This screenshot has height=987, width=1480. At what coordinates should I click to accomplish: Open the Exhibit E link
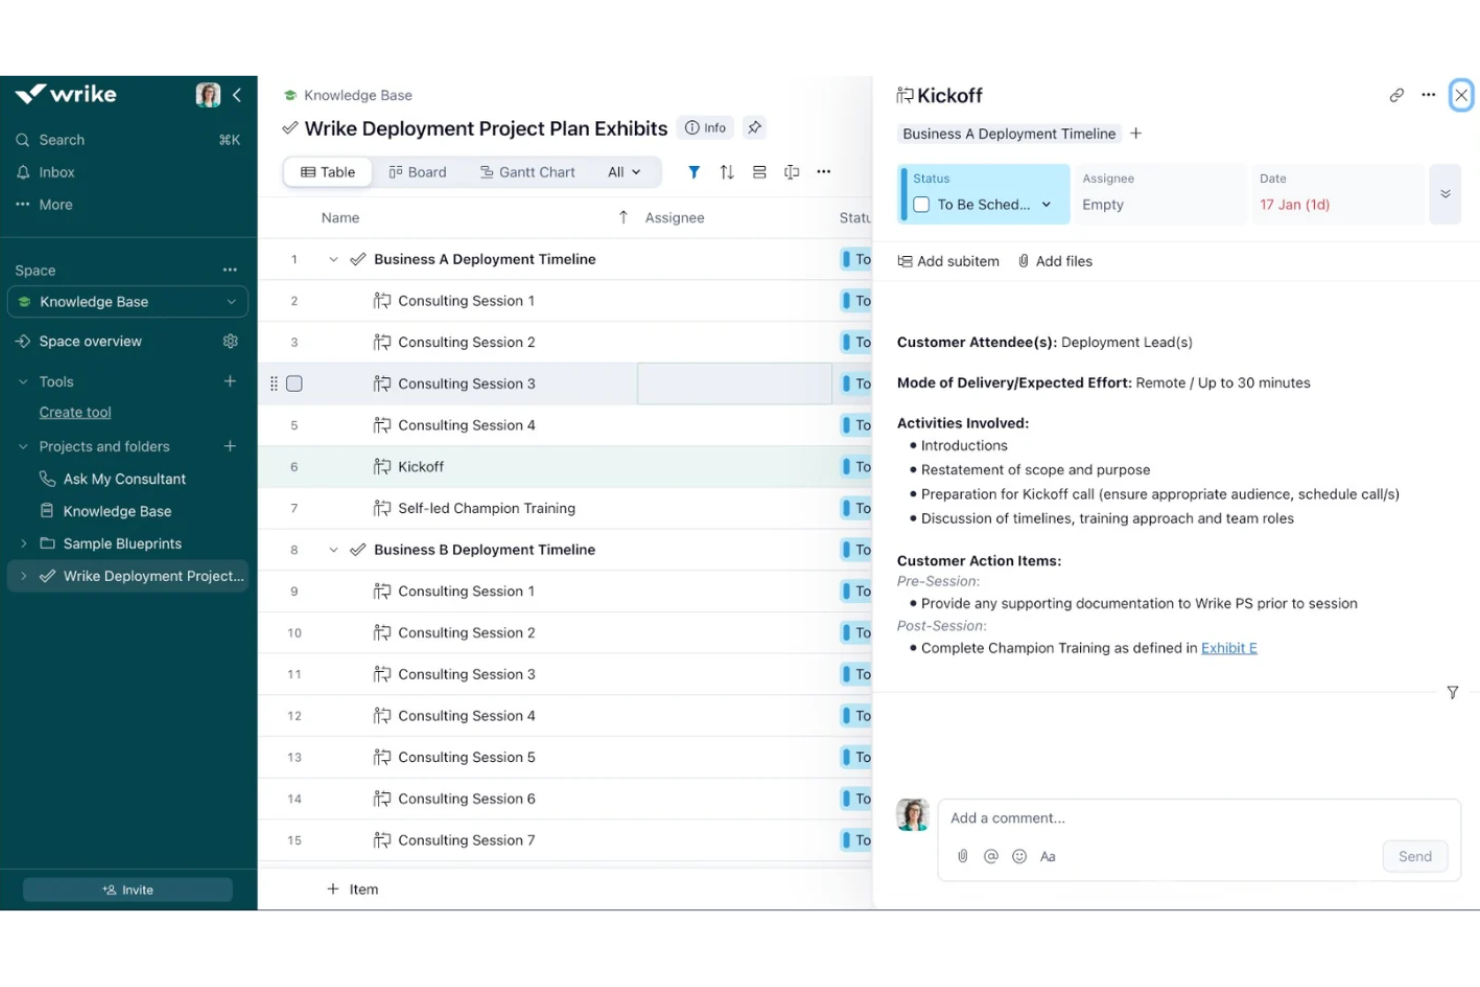[1229, 648]
